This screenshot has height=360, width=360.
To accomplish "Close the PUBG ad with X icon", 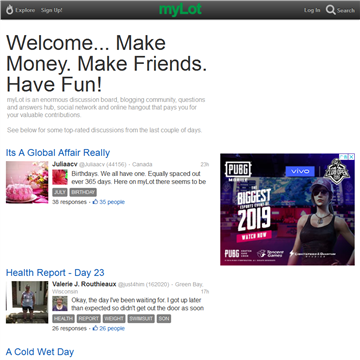I will tap(352, 156).
